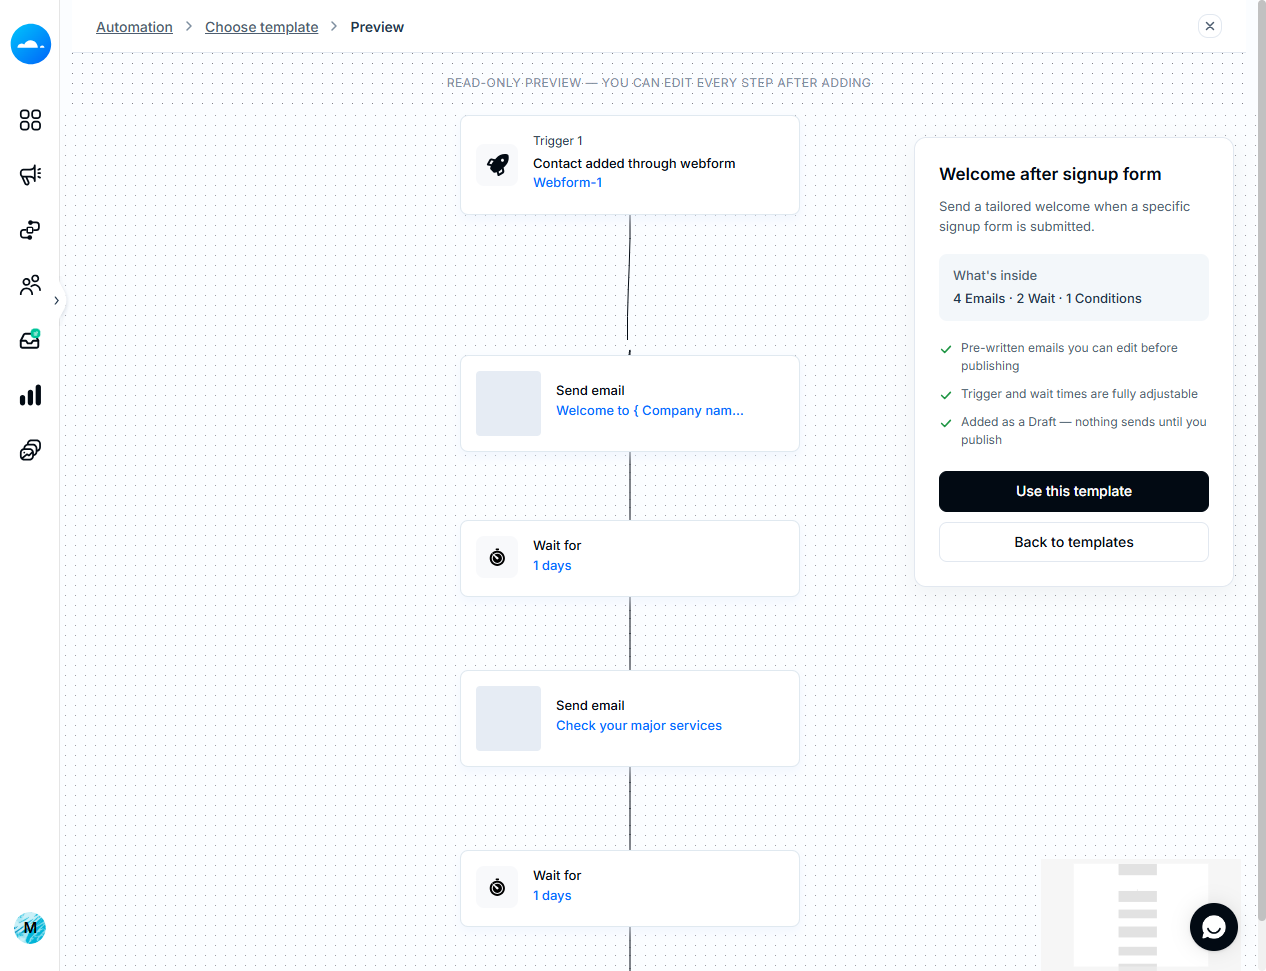The width and height of the screenshot is (1266, 971).
Task: Open the contacts people icon
Action: point(30,285)
